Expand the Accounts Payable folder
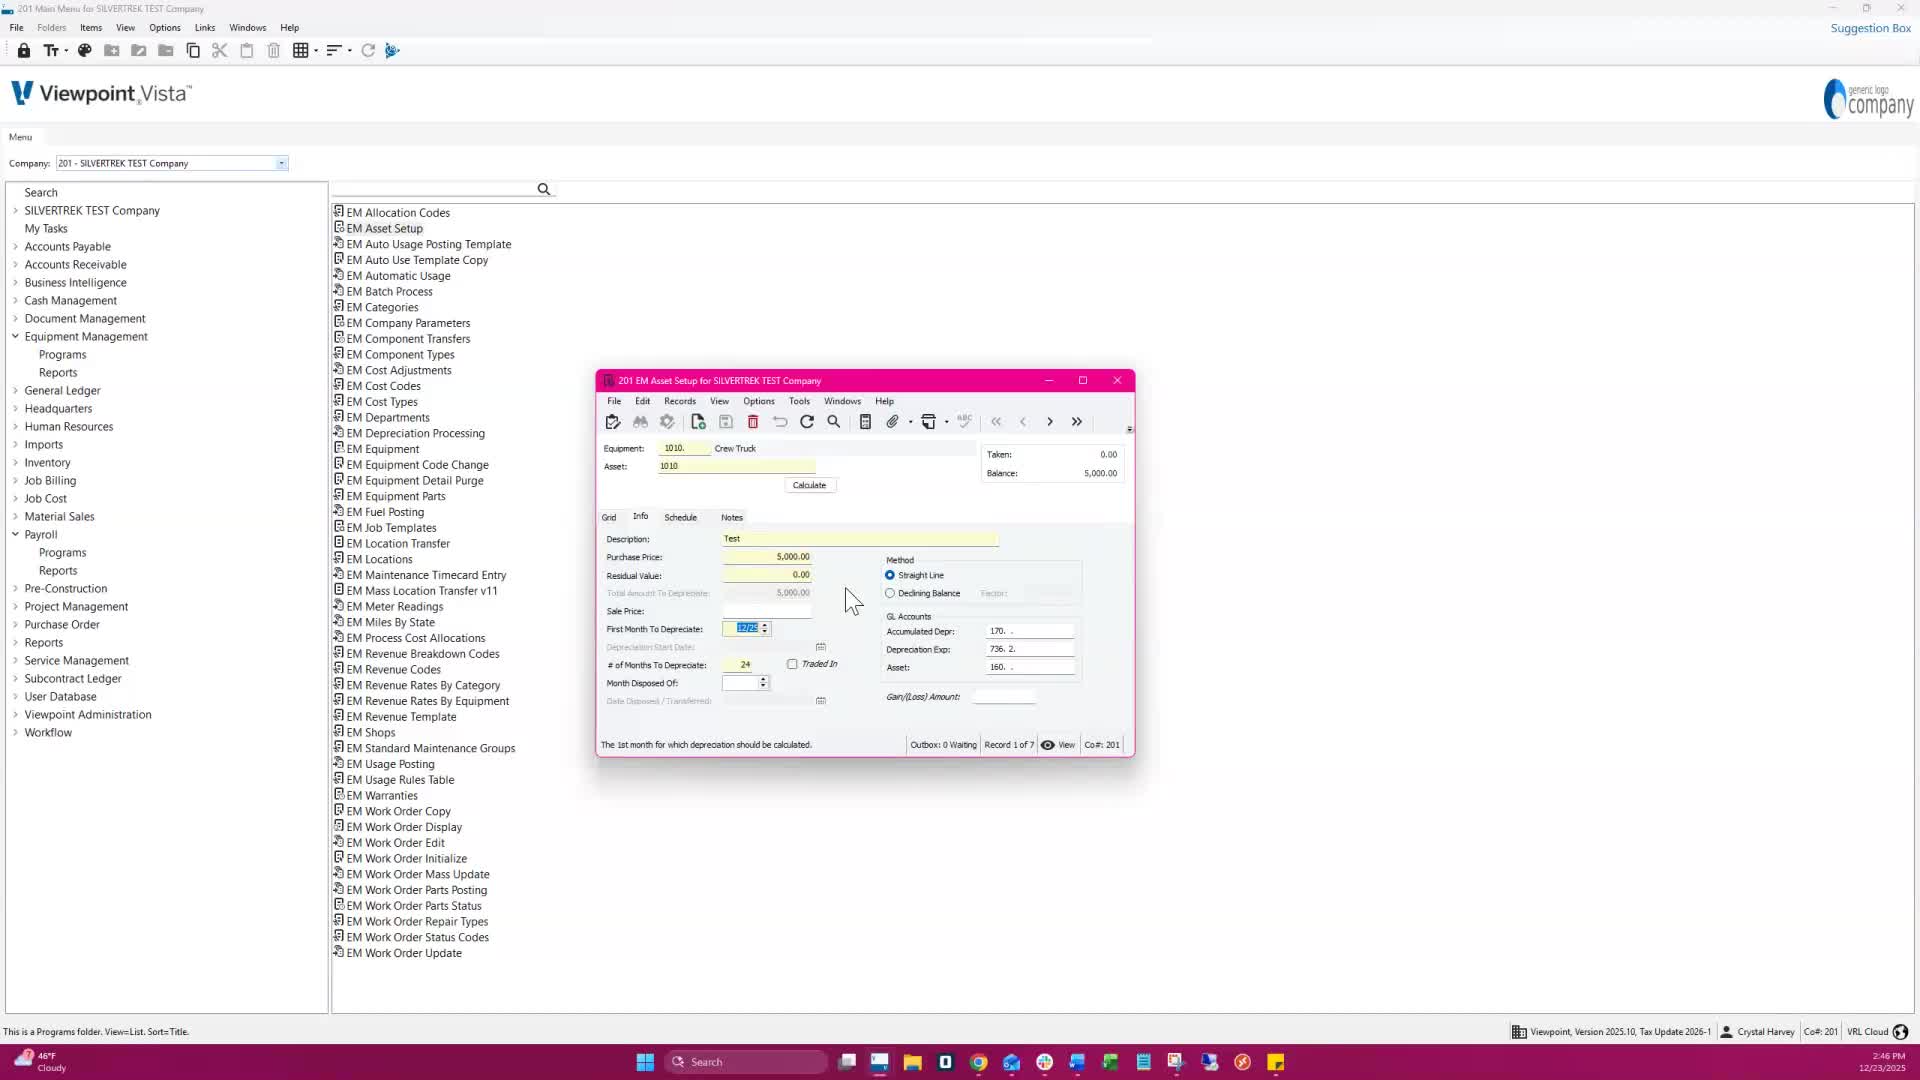 [x=15, y=247]
